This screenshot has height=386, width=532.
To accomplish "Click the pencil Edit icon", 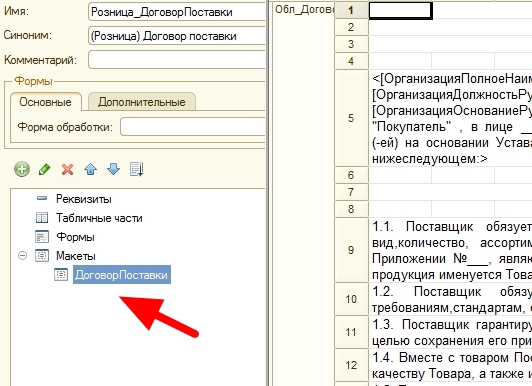I will (x=44, y=169).
